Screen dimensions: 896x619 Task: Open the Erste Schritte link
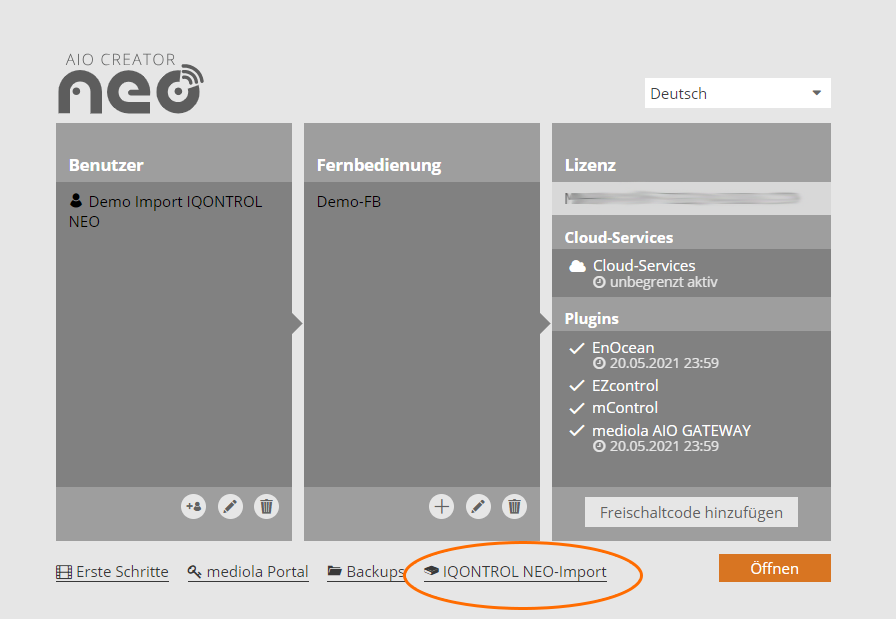point(112,572)
